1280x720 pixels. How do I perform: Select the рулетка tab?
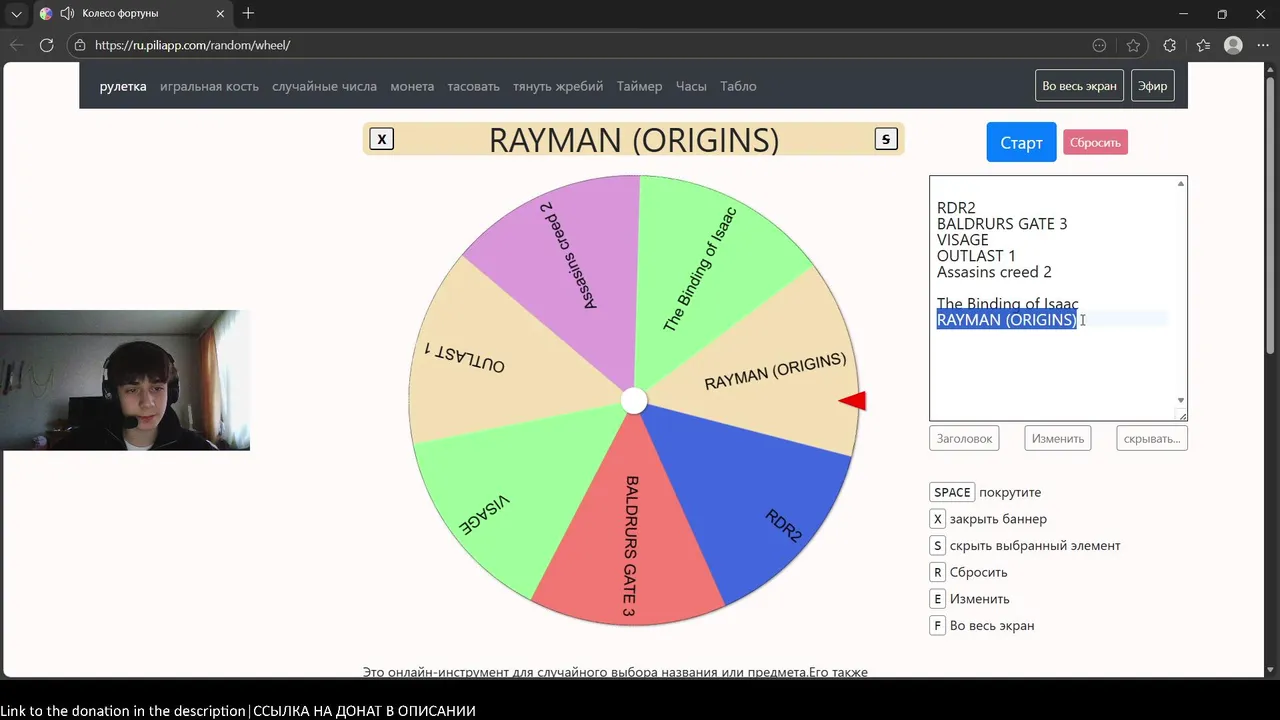(x=123, y=86)
